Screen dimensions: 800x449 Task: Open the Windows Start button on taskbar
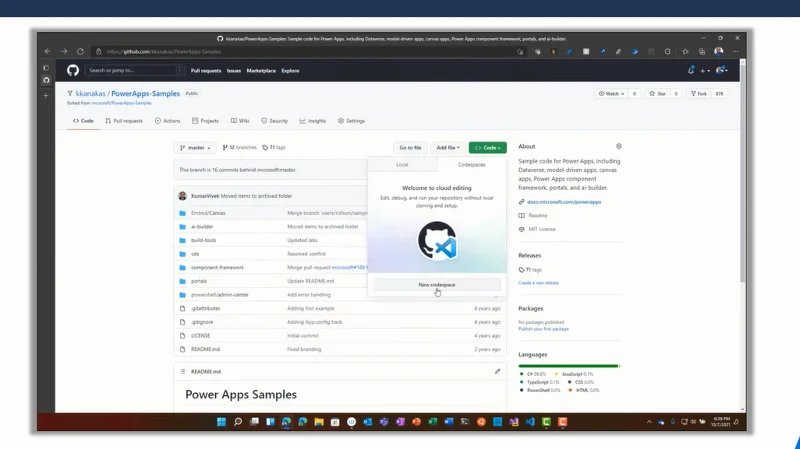[221, 422]
